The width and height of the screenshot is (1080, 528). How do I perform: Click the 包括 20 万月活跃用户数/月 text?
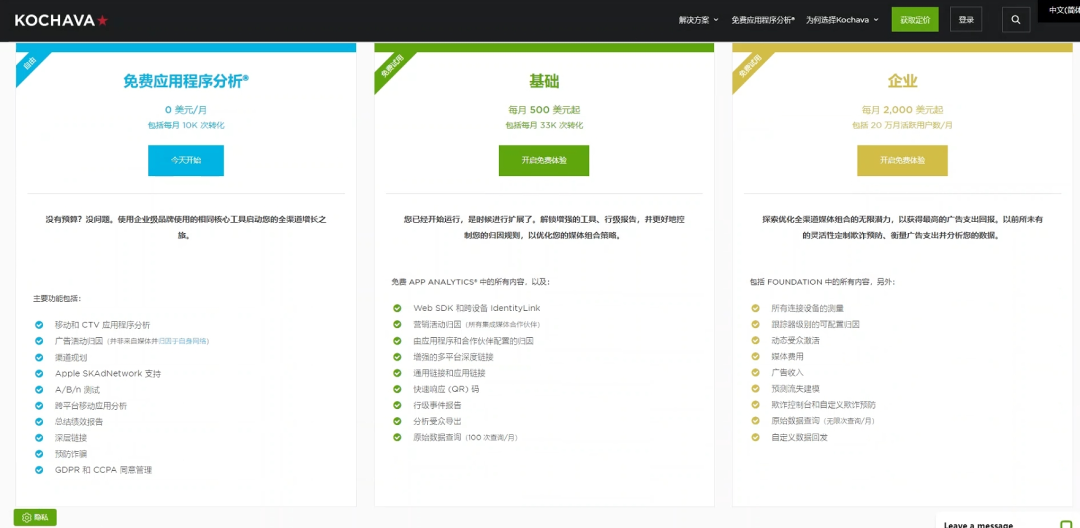pyautogui.click(x=902, y=125)
